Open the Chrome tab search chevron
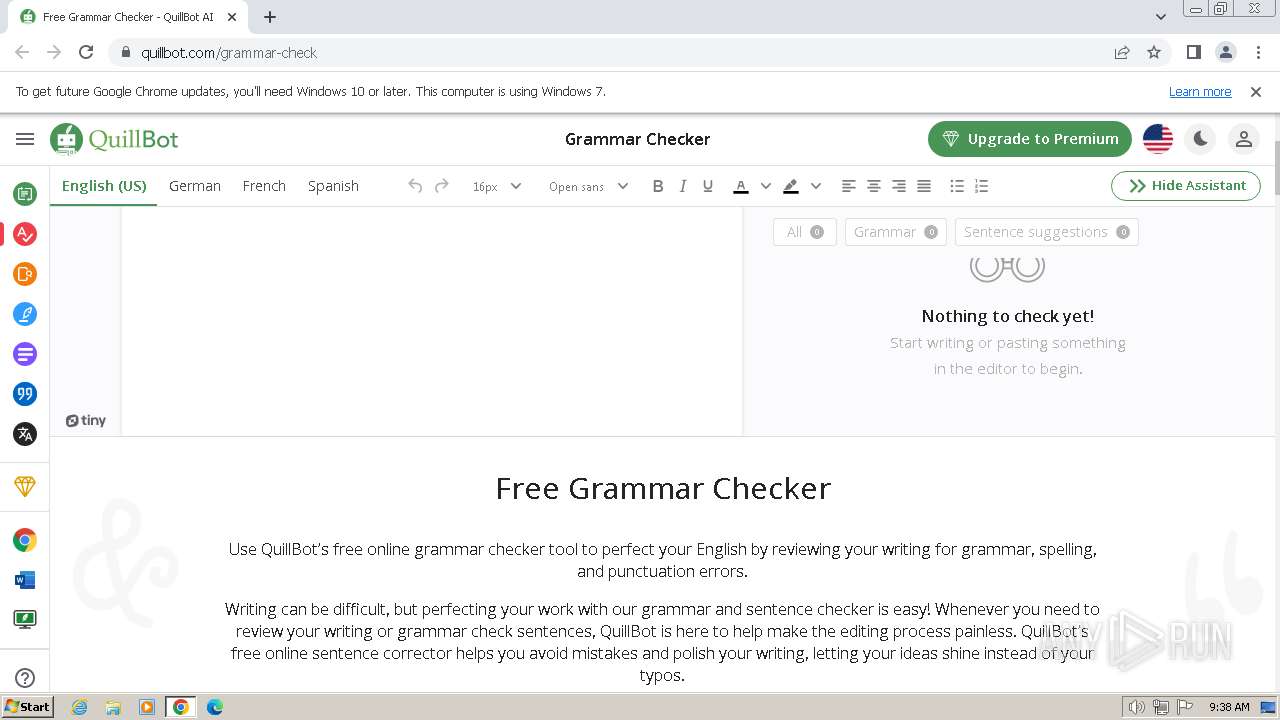Viewport: 1280px width, 720px height. (1161, 17)
